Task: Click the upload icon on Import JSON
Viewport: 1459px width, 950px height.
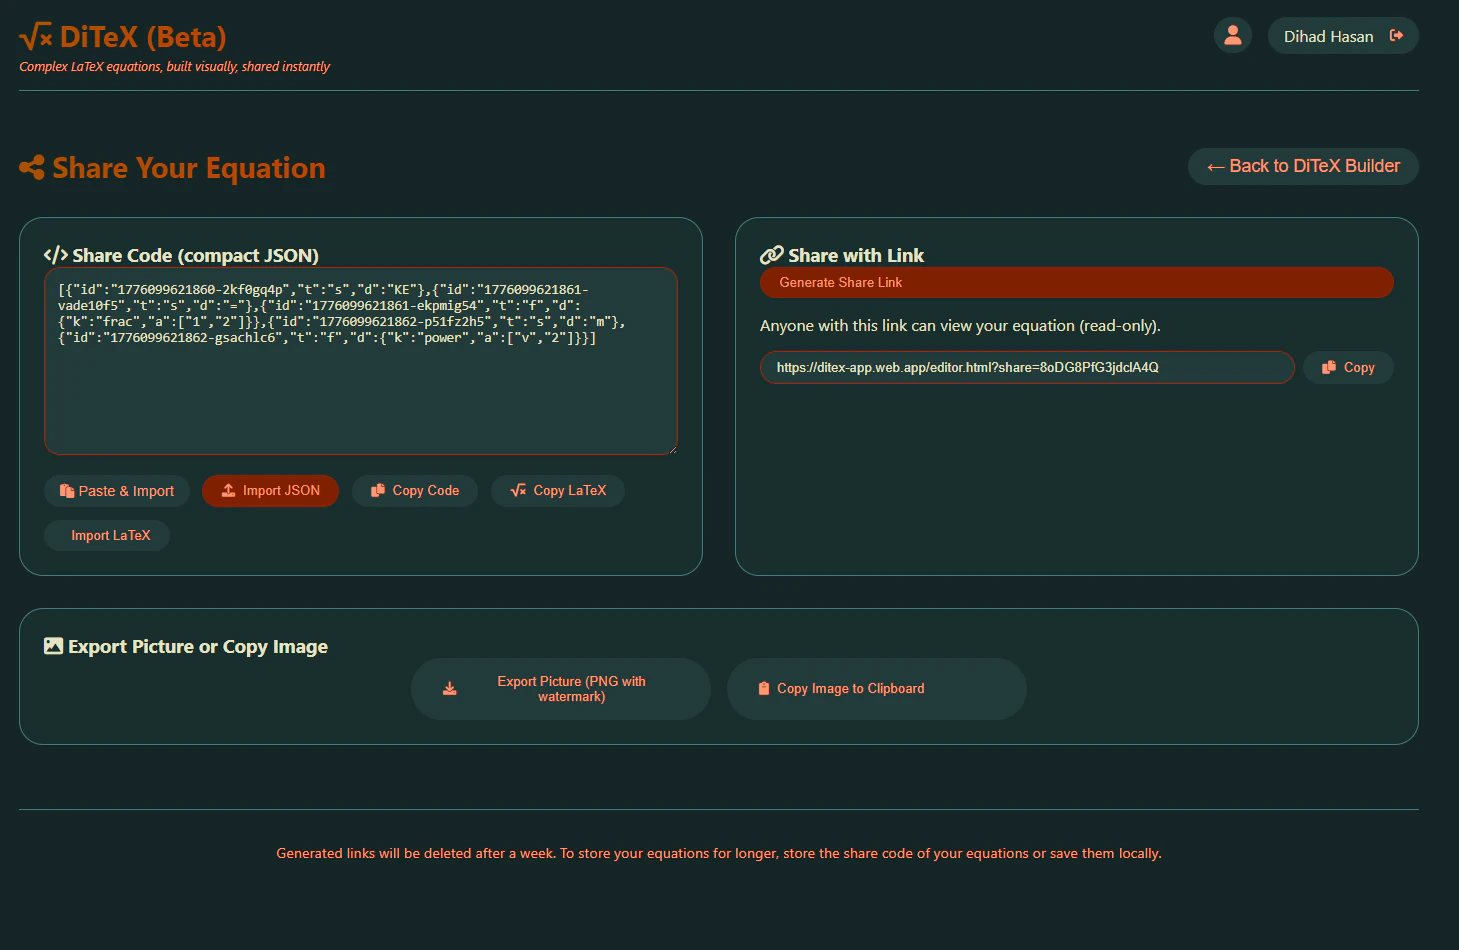Action: [x=228, y=490]
